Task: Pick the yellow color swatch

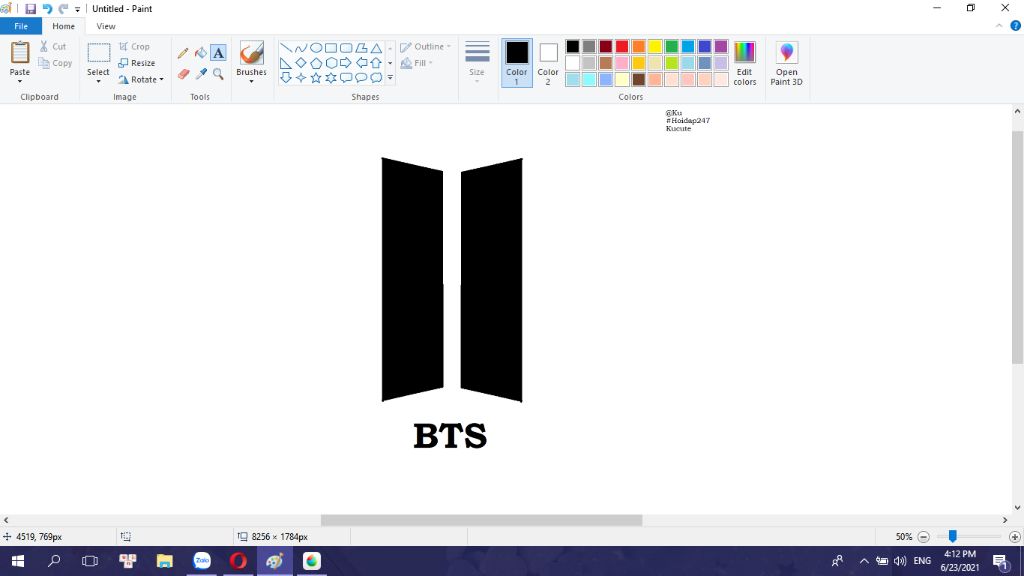Action: coord(655,46)
